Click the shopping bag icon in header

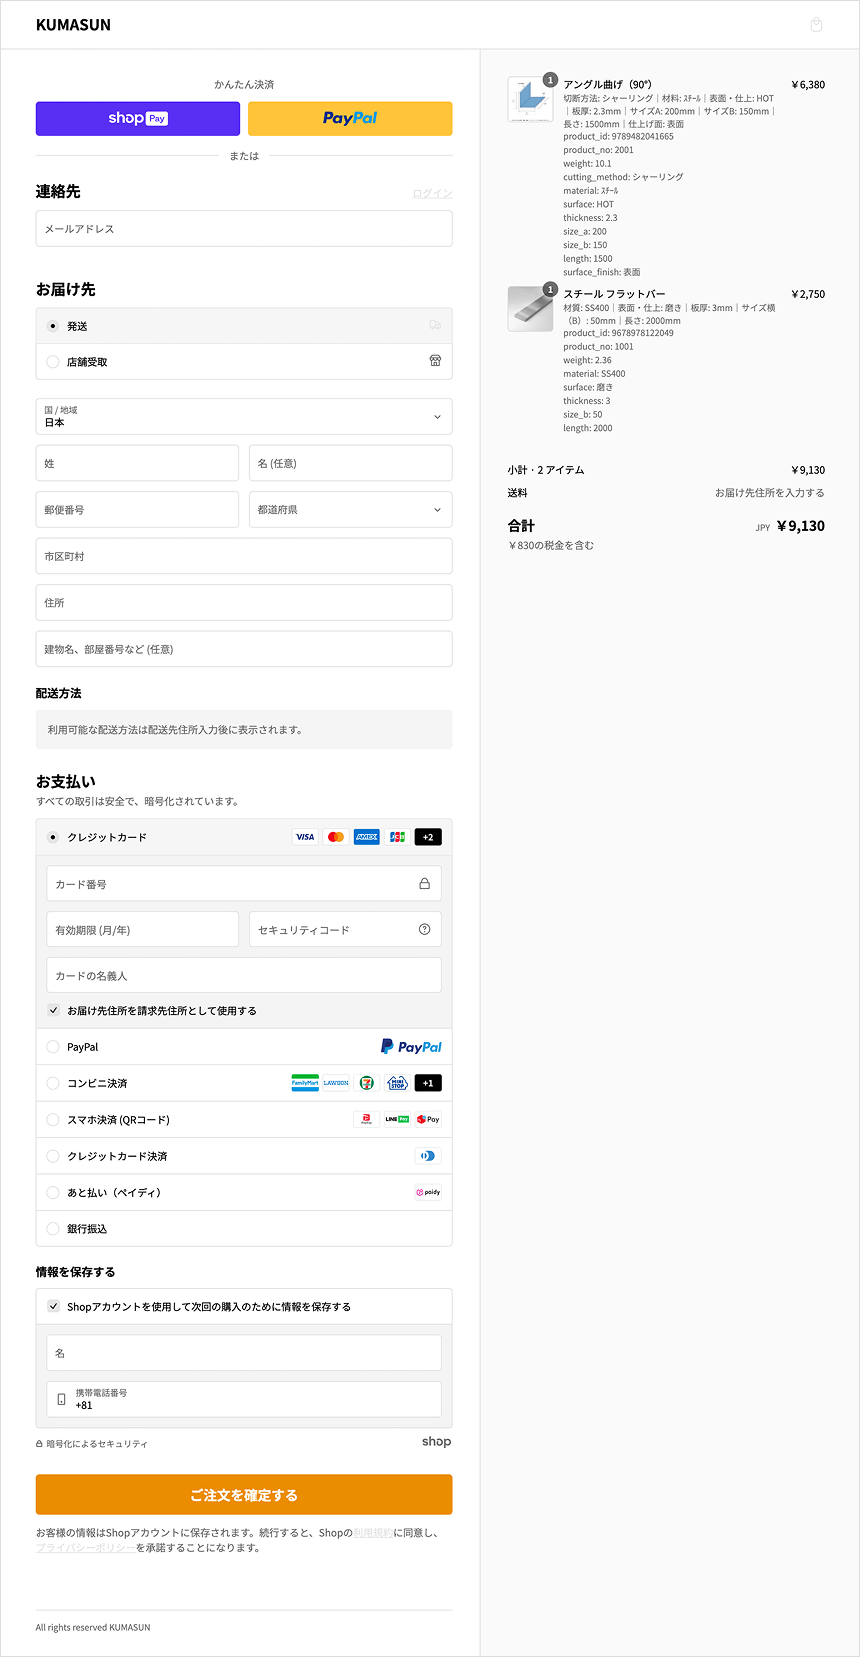(816, 25)
